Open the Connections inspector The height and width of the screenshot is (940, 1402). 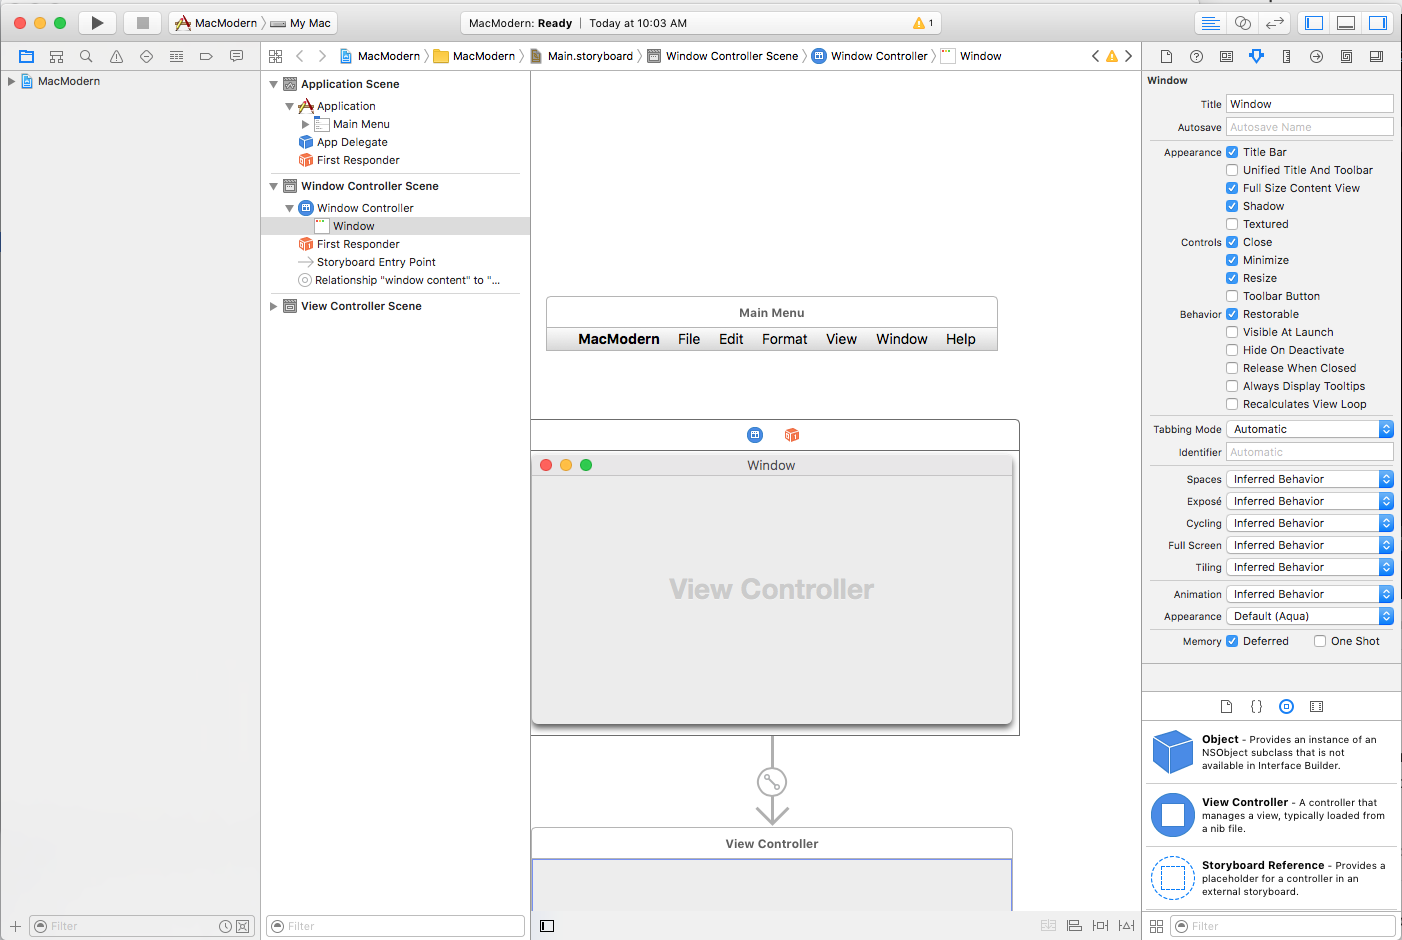[x=1316, y=56]
